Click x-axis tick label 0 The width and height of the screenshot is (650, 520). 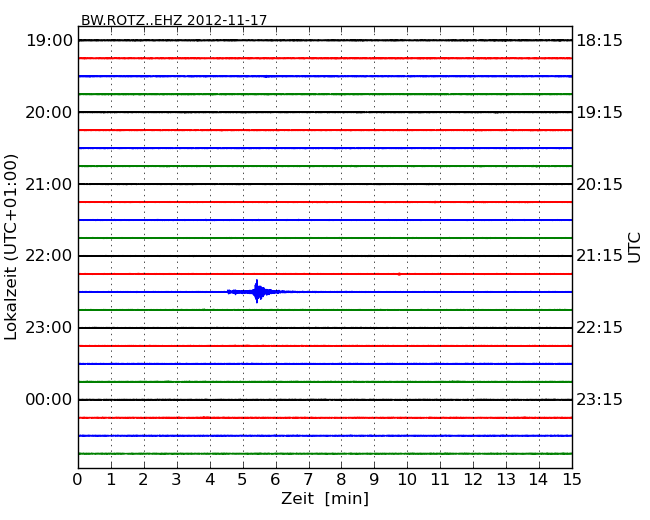pos(78,479)
